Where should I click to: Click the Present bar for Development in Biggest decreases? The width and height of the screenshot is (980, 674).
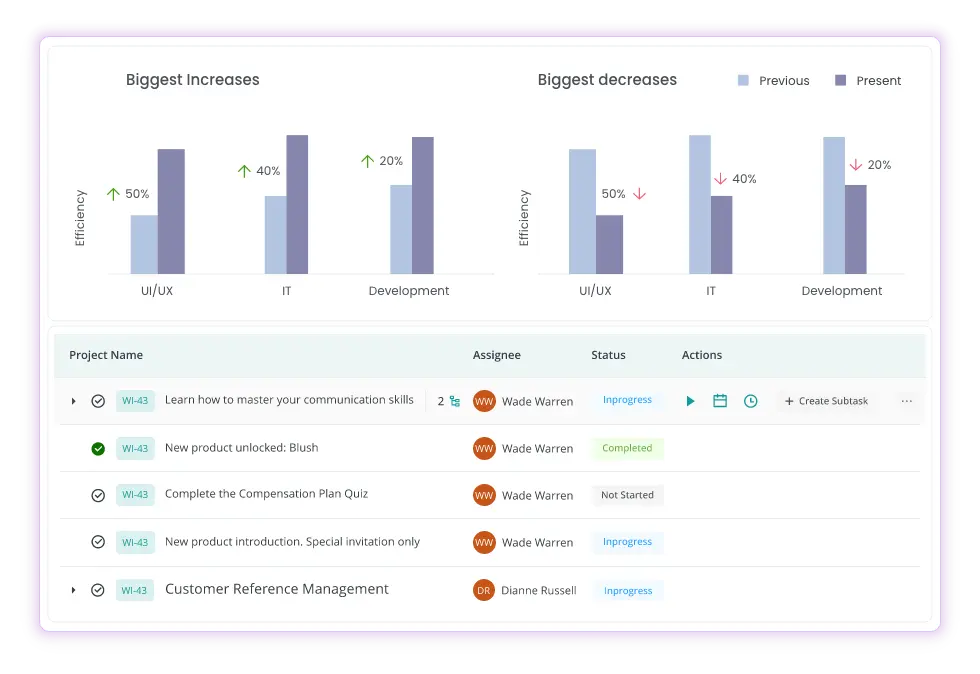(856, 229)
